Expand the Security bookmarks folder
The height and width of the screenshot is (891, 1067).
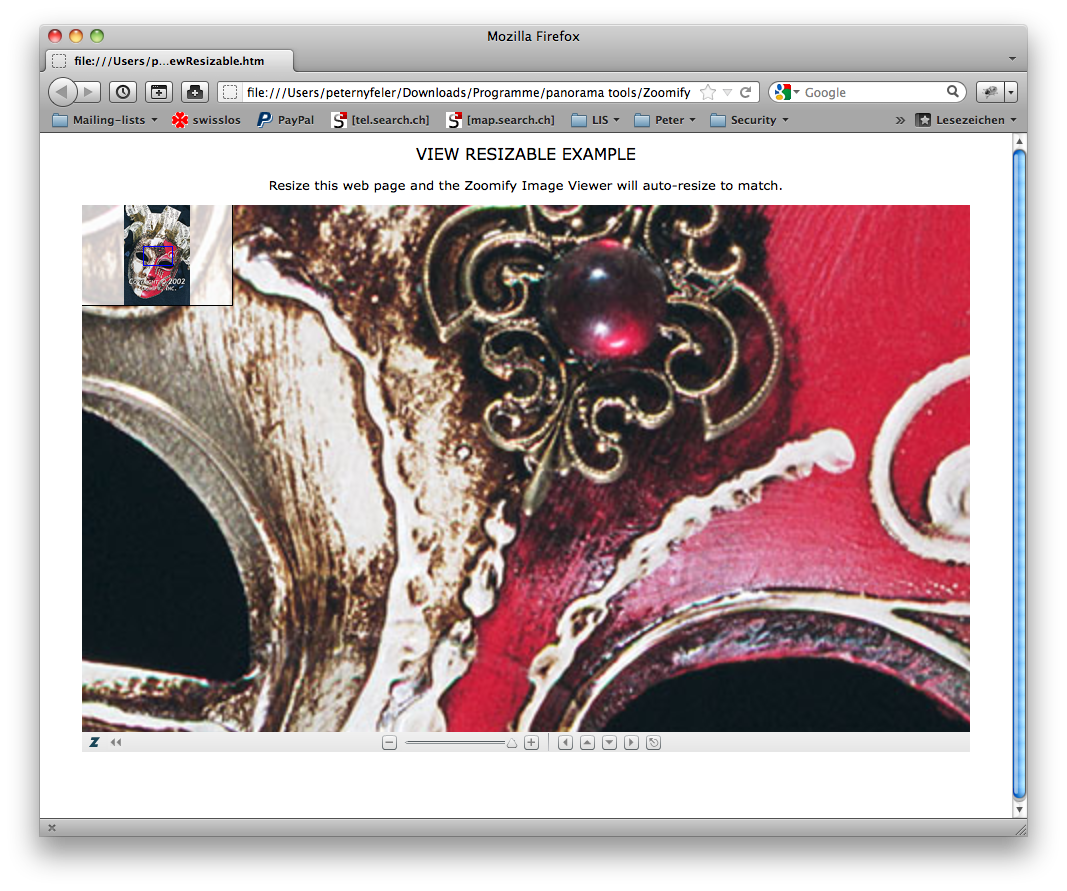tap(749, 120)
